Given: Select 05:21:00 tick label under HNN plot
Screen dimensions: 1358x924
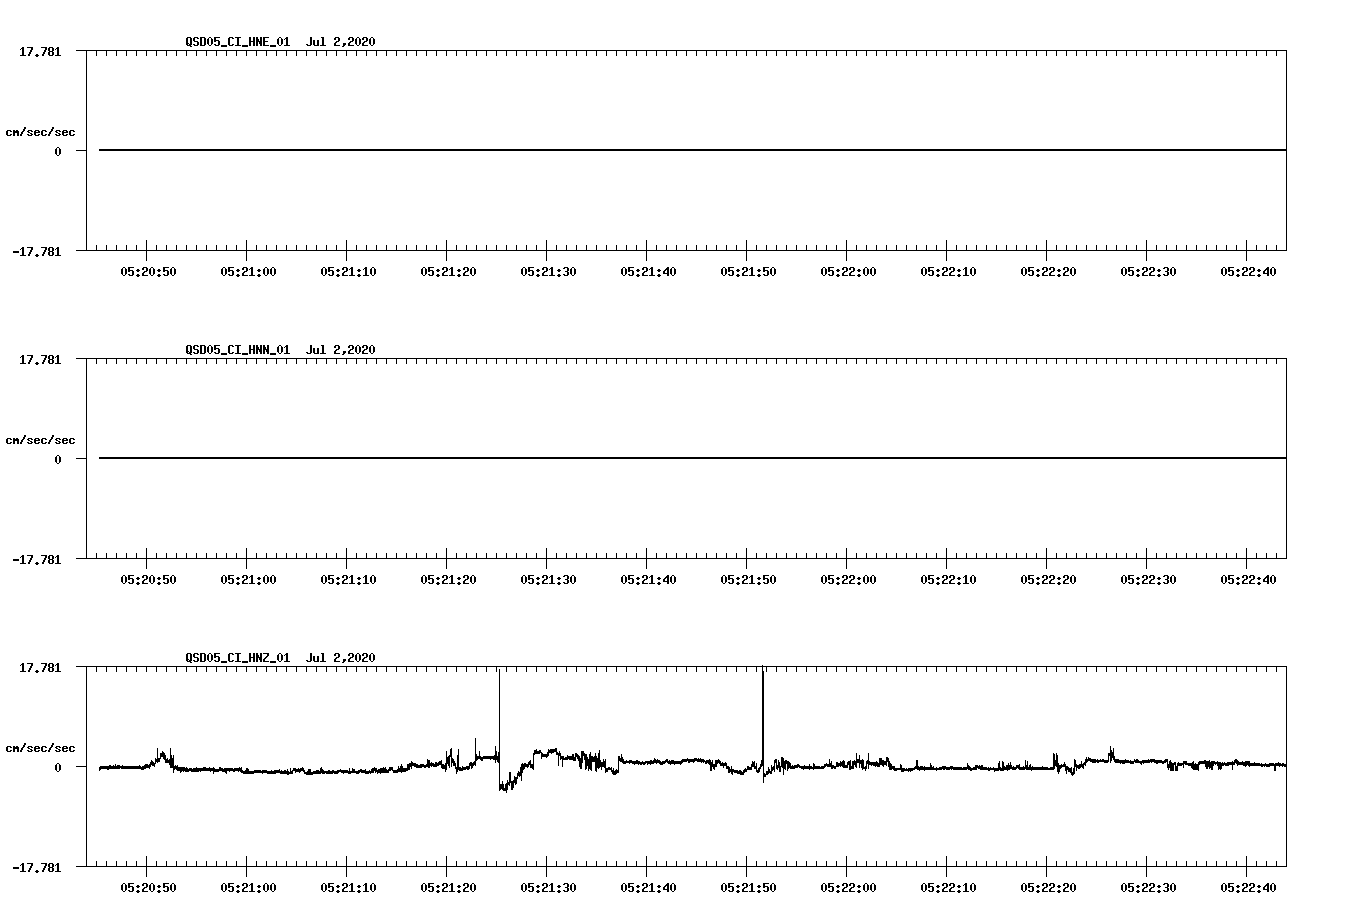Looking at the screenshot, I should 248,580.
